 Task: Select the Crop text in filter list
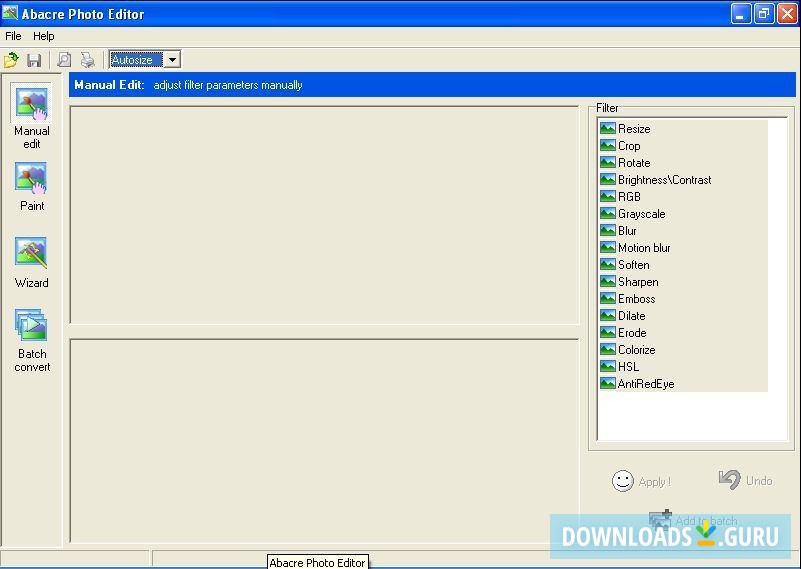point(629,146)
